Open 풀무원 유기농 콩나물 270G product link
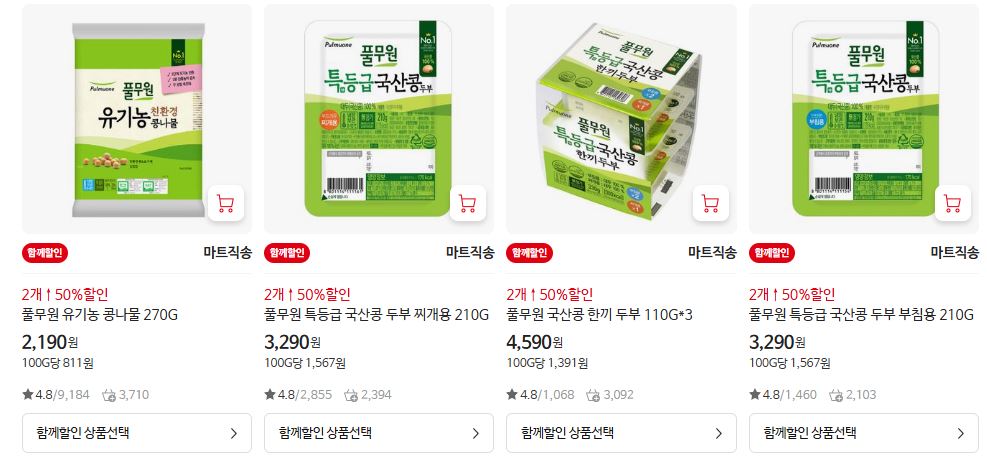987x460 pixels. [x=100, y=314]
